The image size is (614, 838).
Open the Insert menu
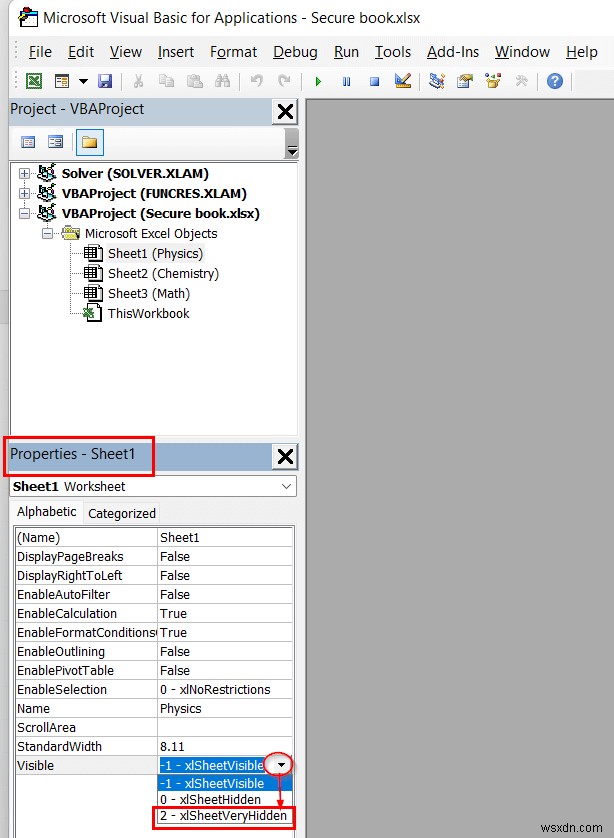(176, 52)
